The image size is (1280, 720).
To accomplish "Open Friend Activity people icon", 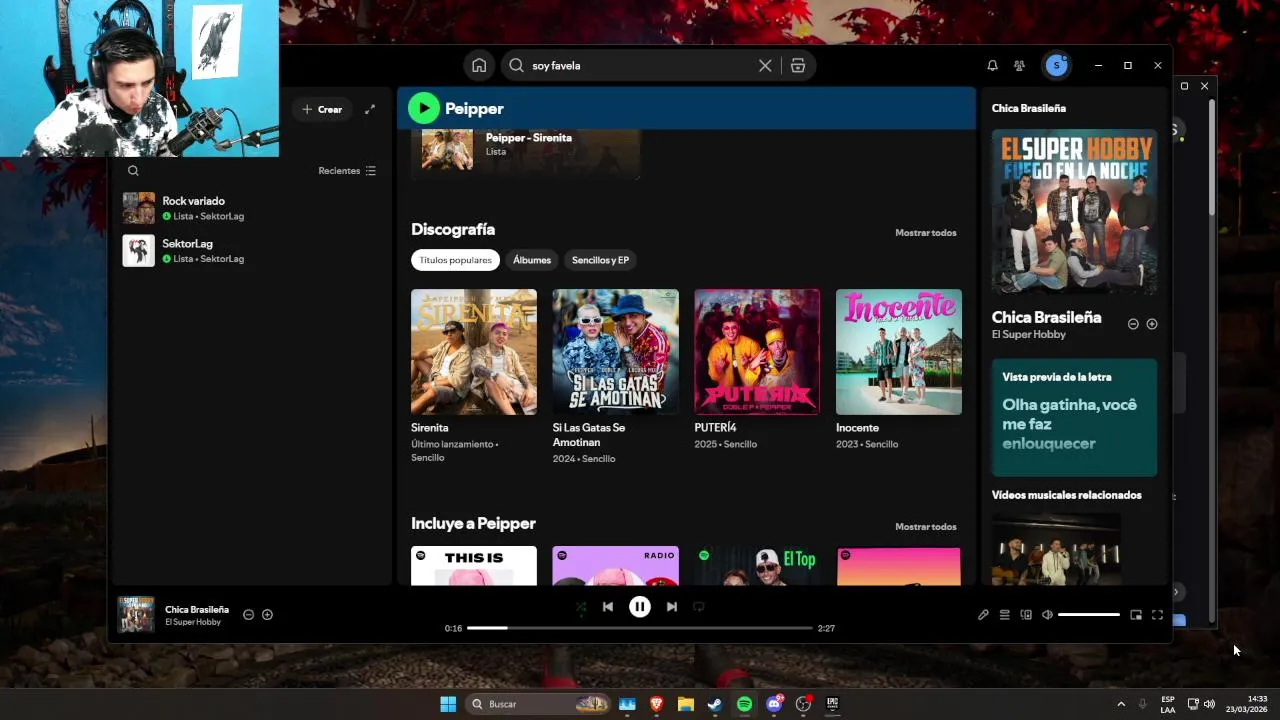I will pos(1019,65).
